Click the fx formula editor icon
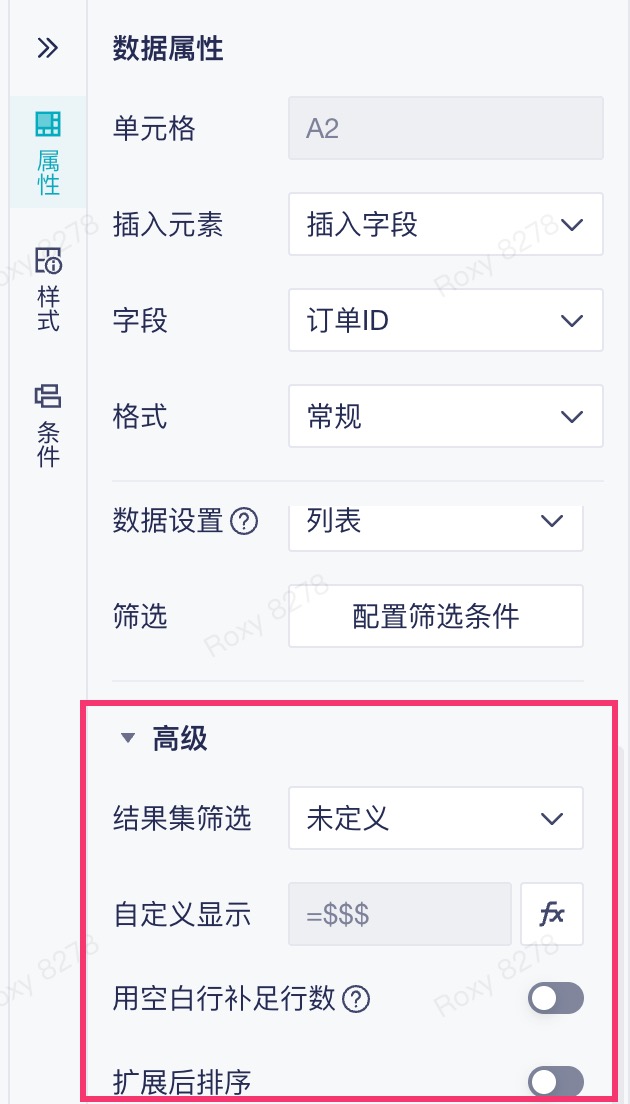This screenshot has width=630, height=1104. (552, 914)
